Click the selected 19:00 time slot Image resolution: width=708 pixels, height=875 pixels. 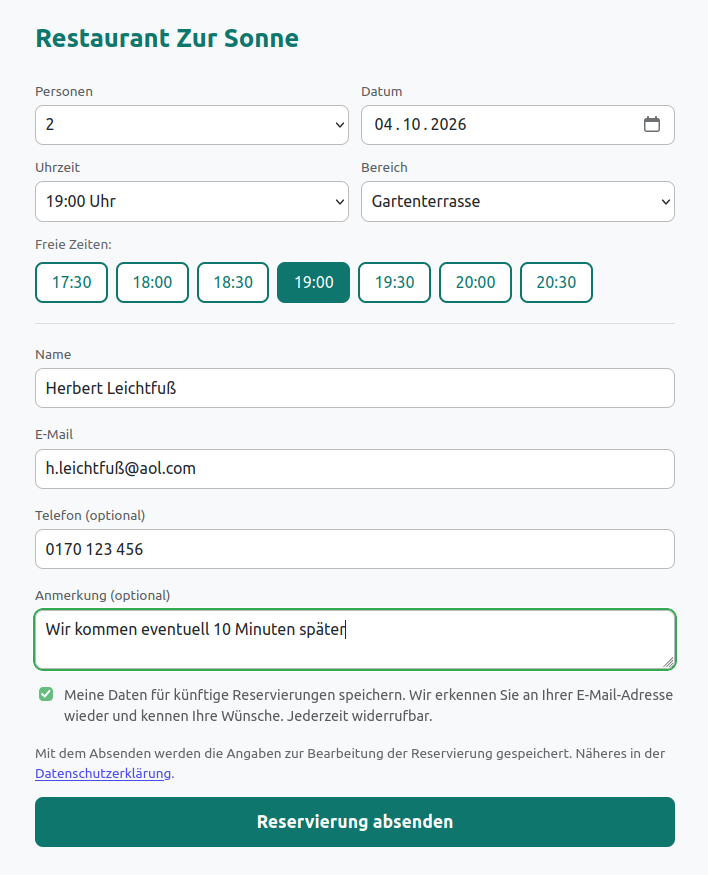click(x=314, y=282)
